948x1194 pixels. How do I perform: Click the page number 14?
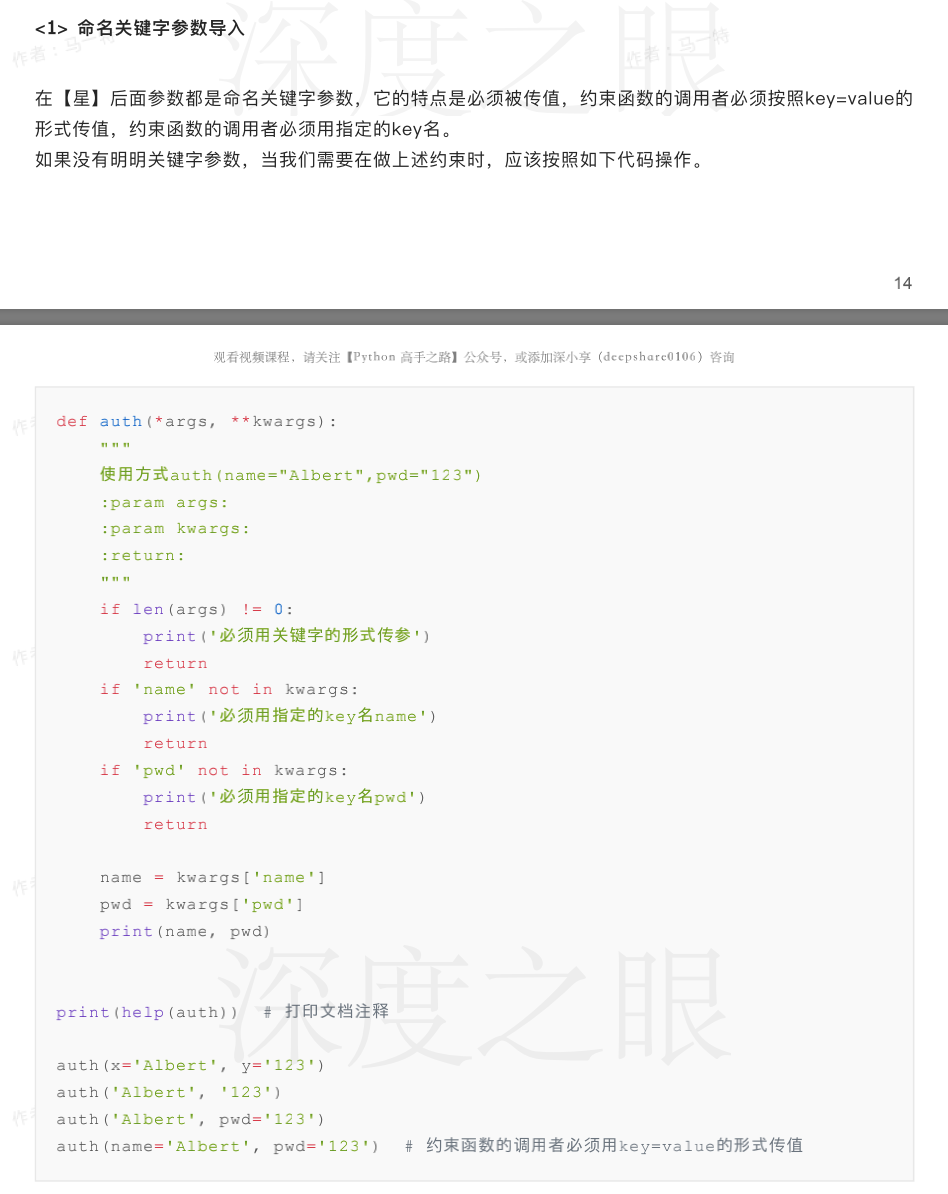(x=902, y=283)
